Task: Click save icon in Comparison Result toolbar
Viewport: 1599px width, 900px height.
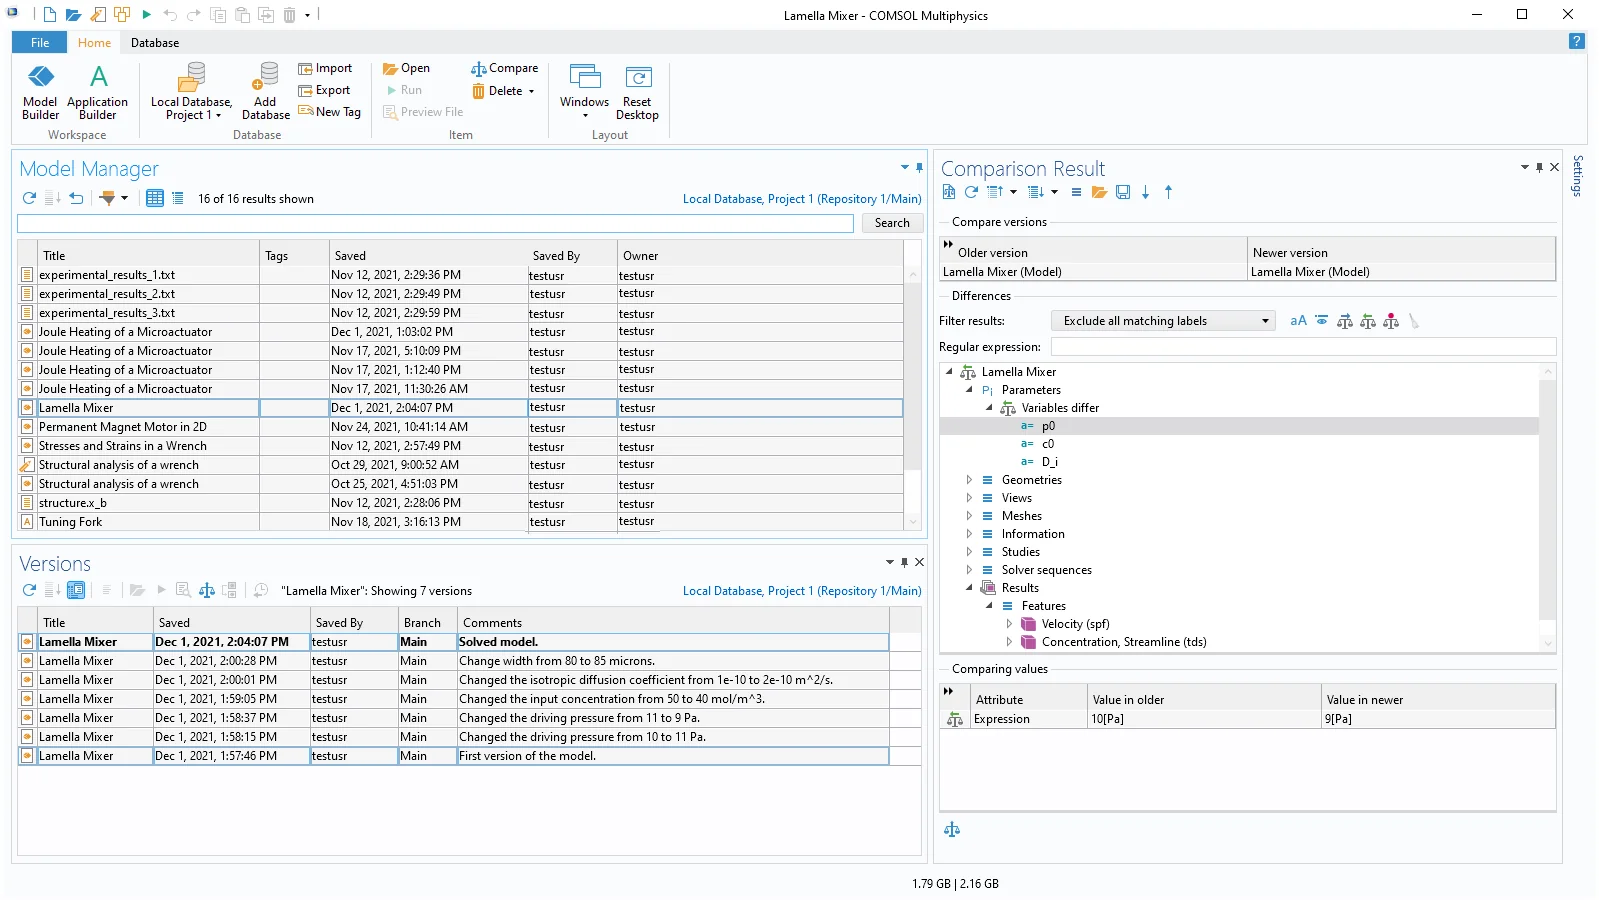Action: [1123, 192]
